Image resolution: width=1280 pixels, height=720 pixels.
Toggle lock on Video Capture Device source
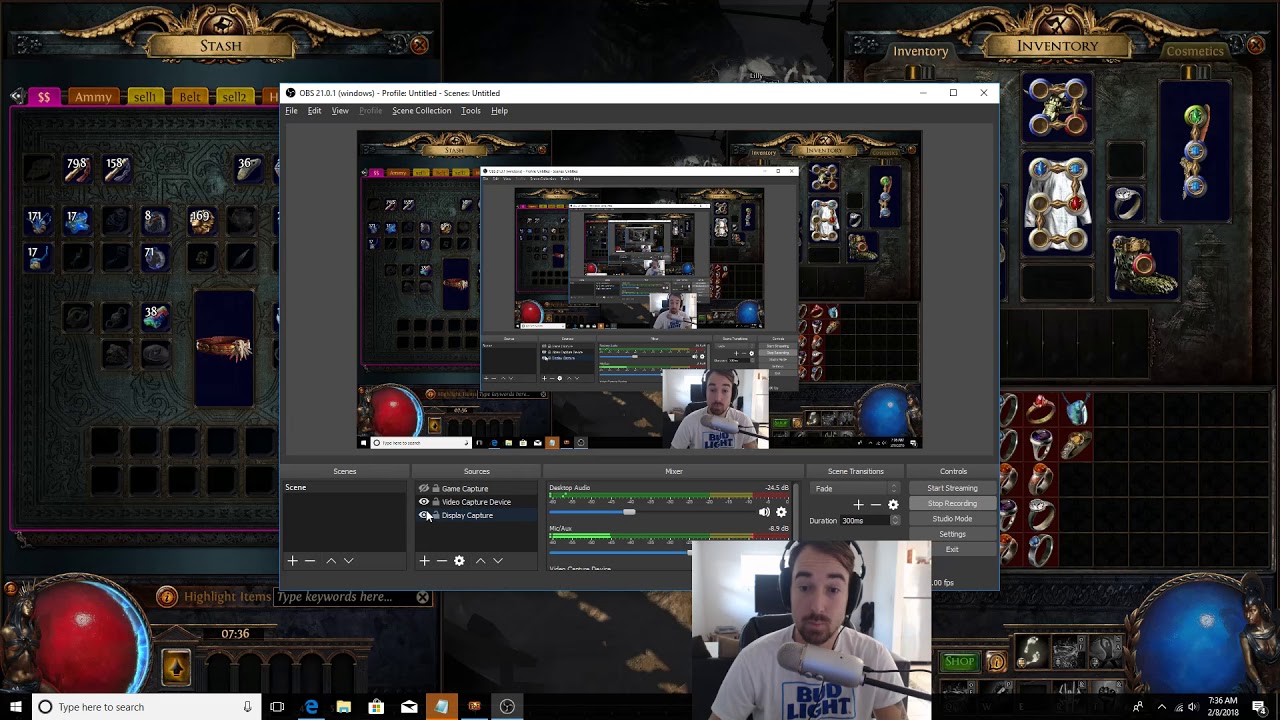(x=435, y=502)
